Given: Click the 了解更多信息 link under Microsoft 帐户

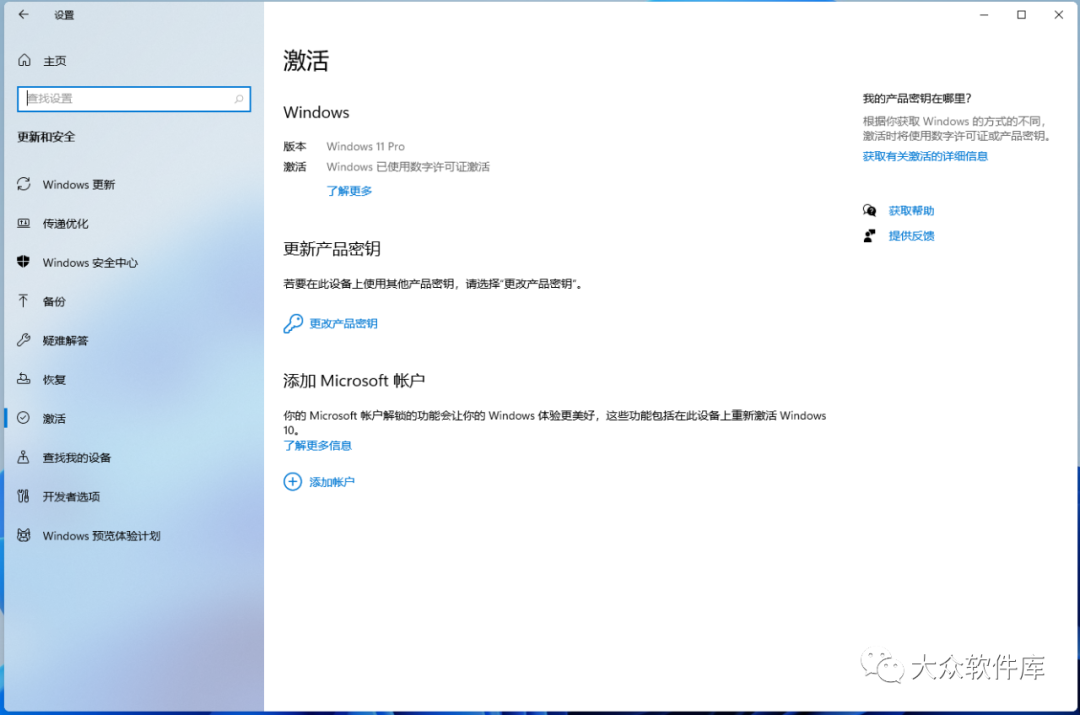Looking at the screenshot, I should (317, 445).
